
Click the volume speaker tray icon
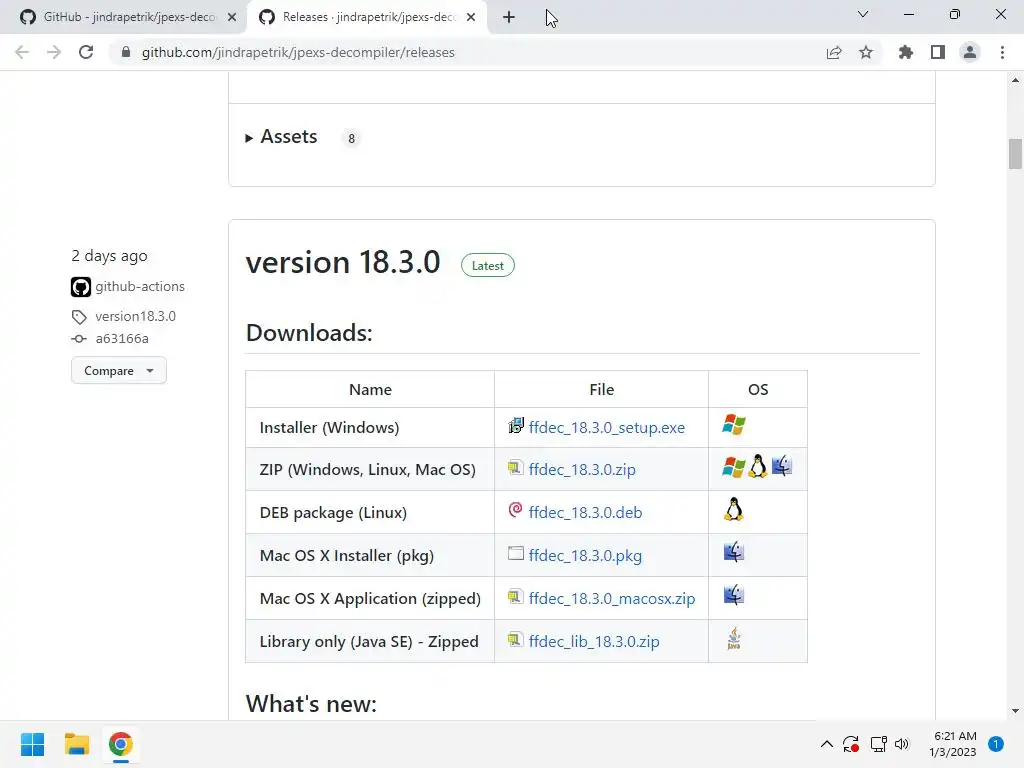click(x=902, y=744)
